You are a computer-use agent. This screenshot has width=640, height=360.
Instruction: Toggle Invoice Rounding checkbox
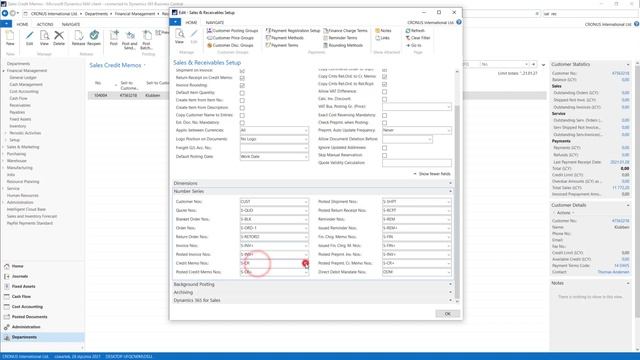click(242, 85)
